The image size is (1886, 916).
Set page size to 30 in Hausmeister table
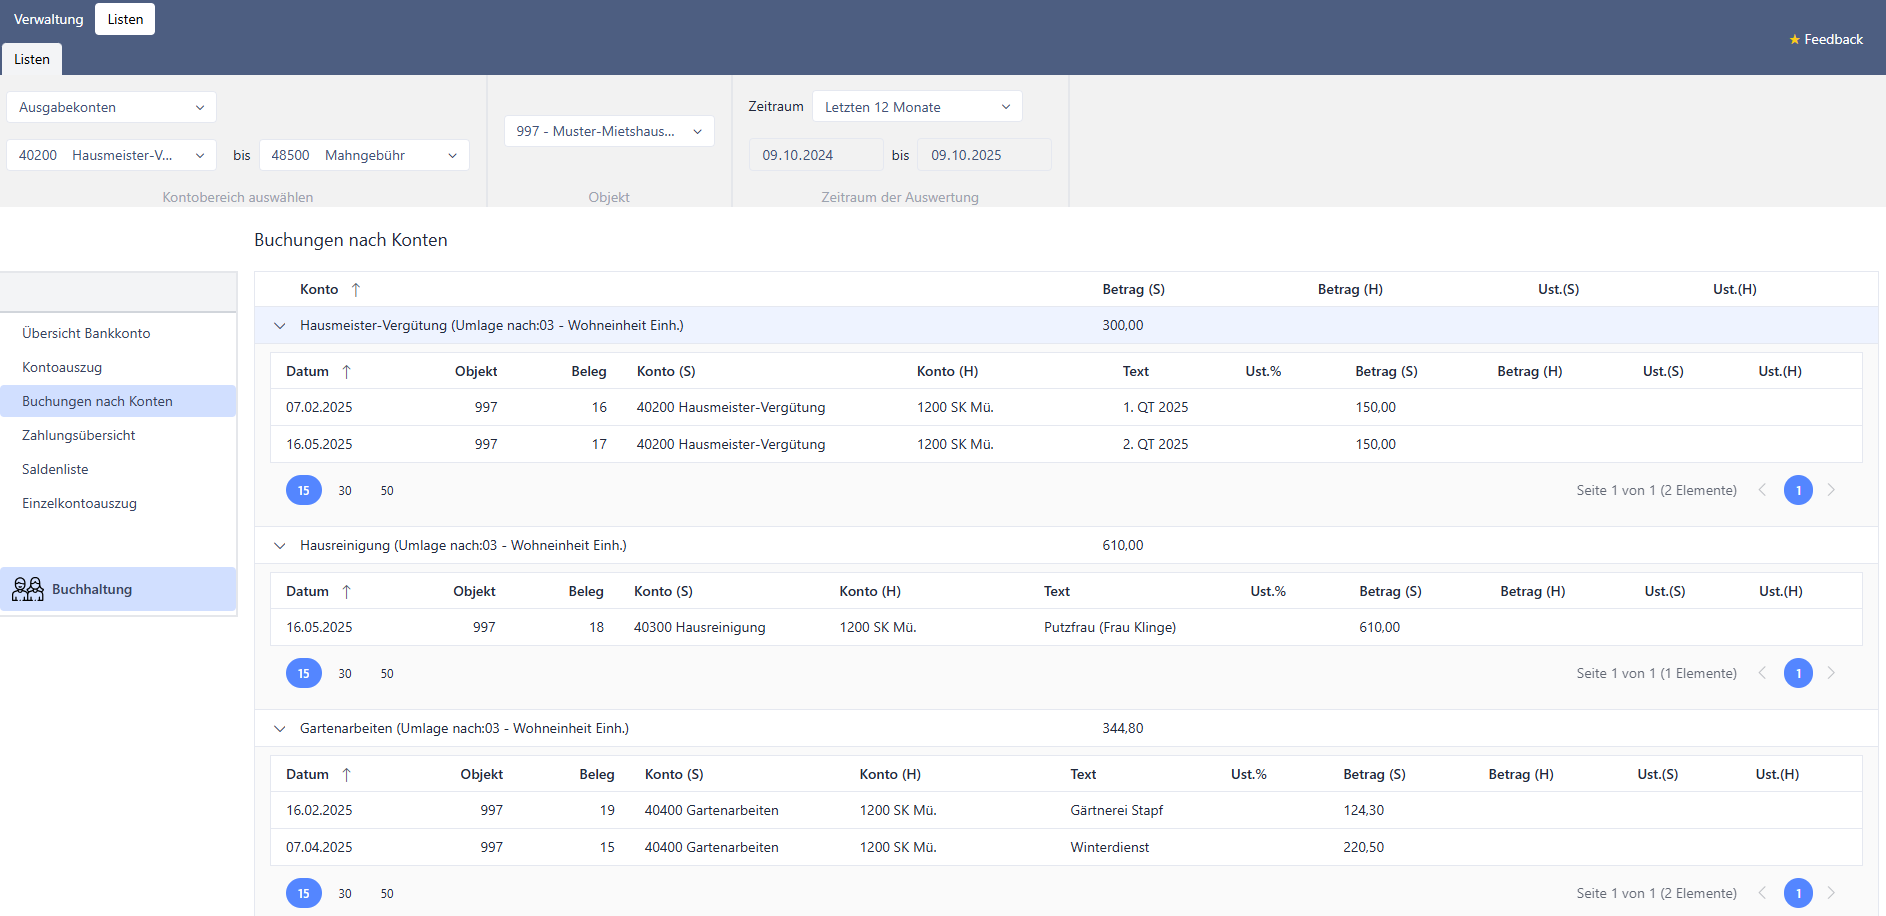click(345, 491)
